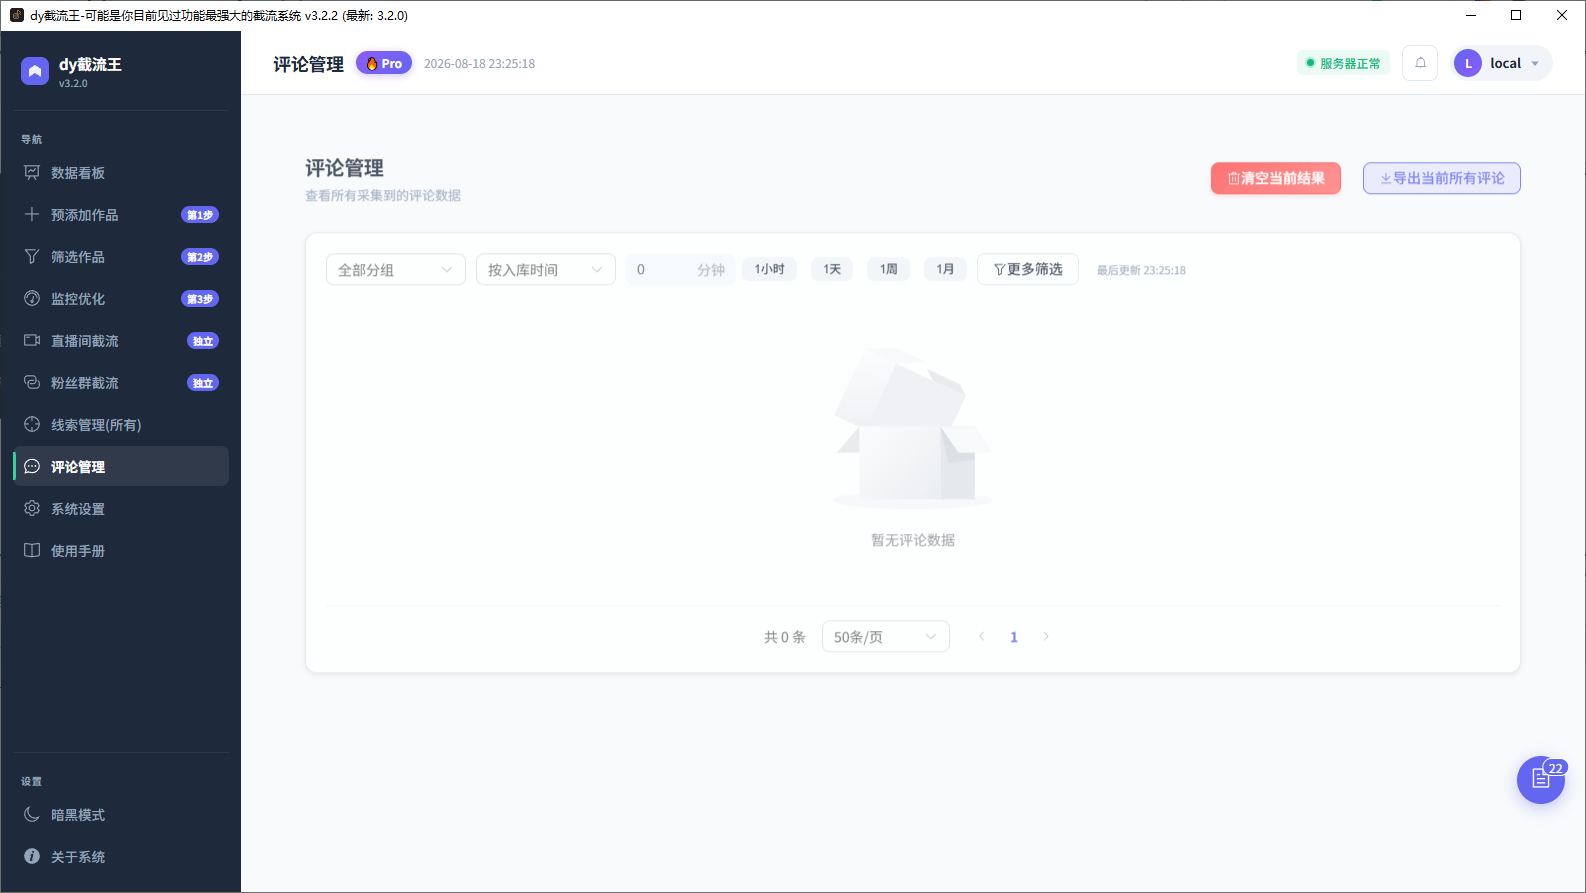1586x893 pixels.
Task: Open the 监控优化 section
Action: pyautogui.click(x=121, y=299)
